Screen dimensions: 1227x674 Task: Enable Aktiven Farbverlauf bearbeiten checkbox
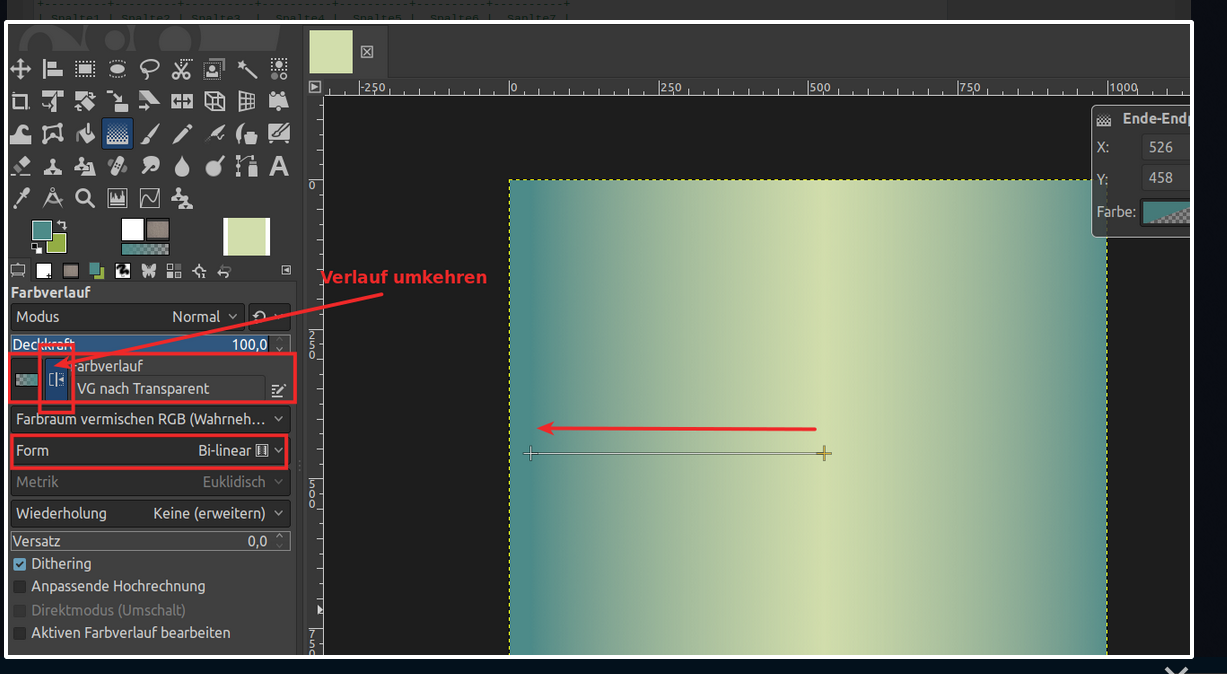point(20,633)
